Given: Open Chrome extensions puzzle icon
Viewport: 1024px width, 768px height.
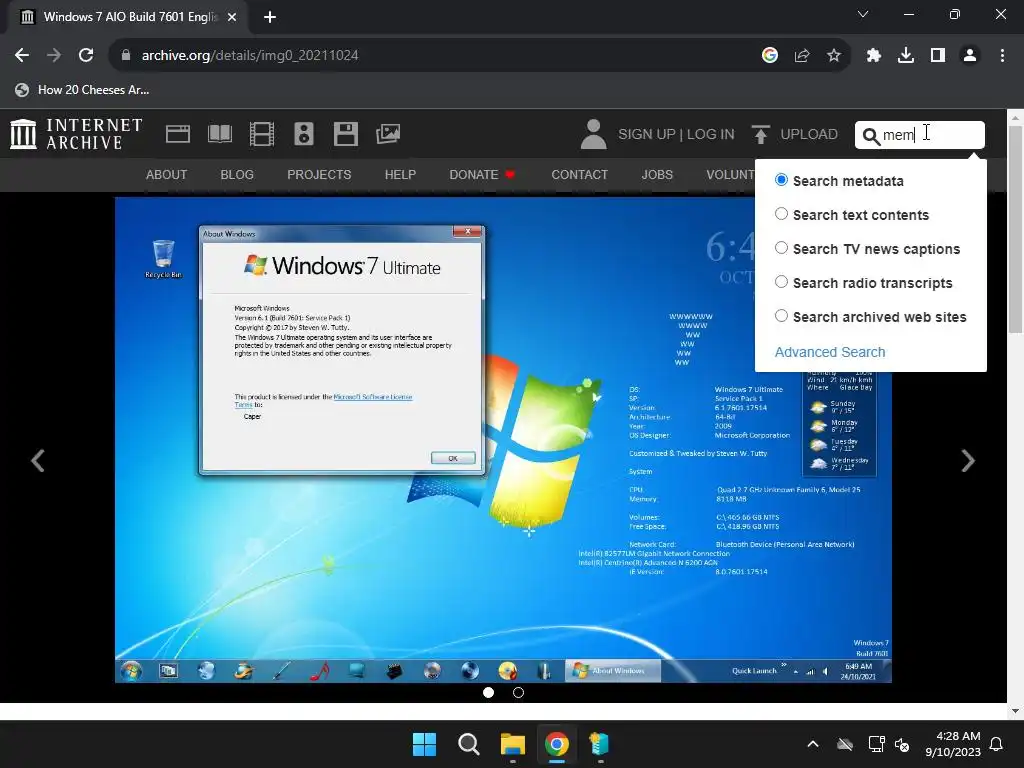Looking at the screenshot, I should pos(874,56).
